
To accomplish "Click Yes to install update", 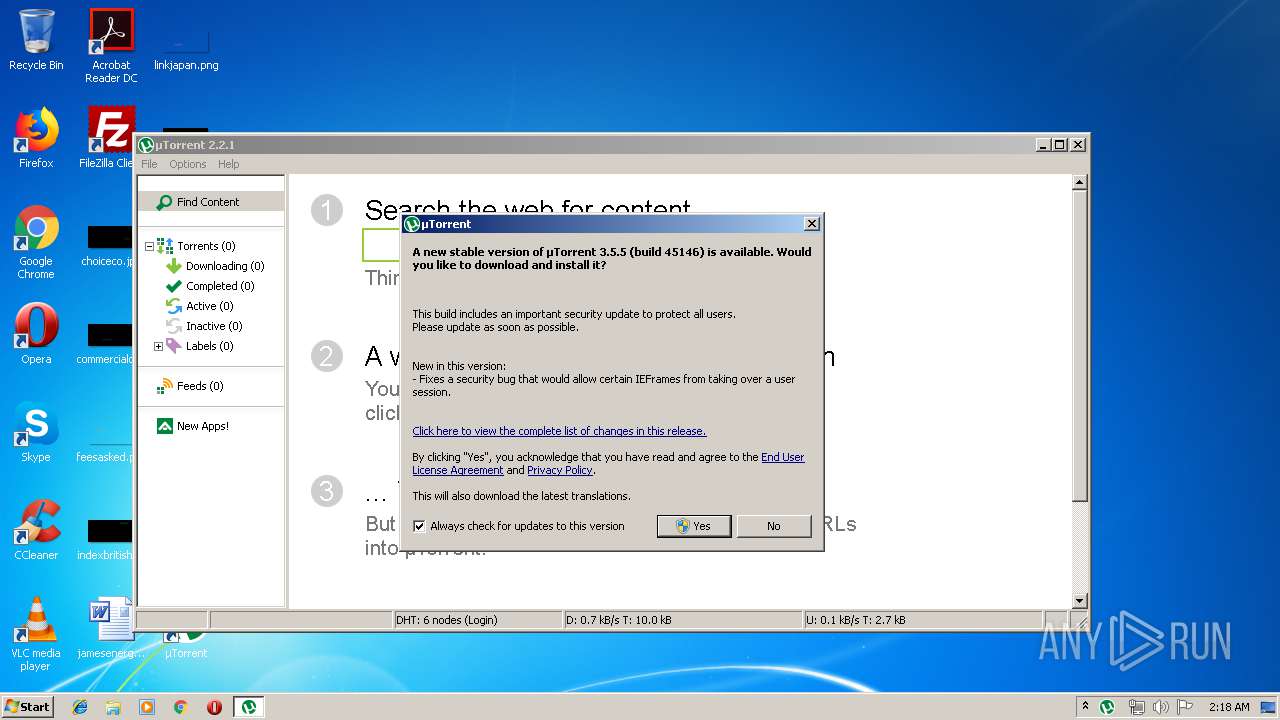I will point(693,526).
